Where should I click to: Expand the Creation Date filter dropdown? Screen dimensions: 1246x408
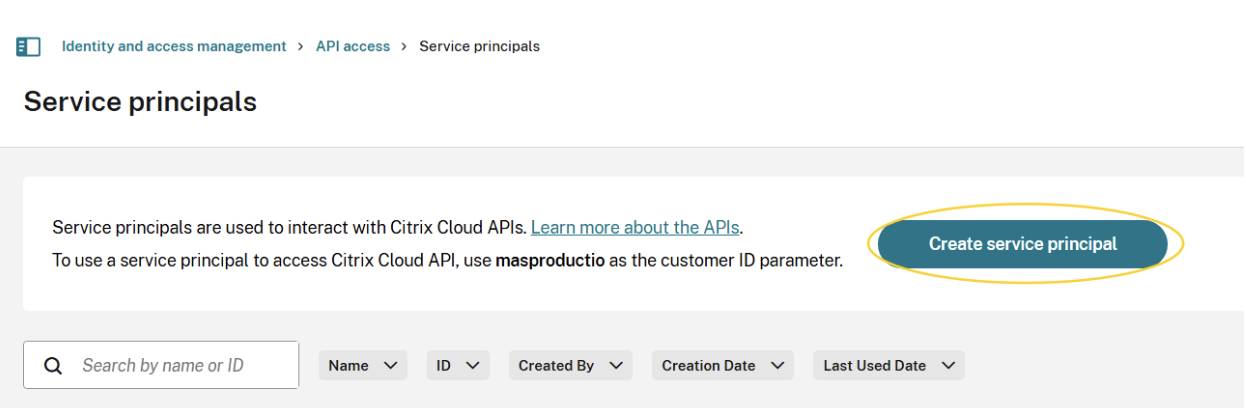coord(722,366)
